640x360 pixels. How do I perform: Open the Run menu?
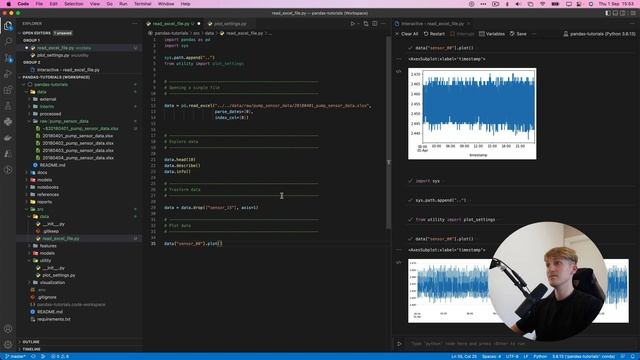pos(123,4)
